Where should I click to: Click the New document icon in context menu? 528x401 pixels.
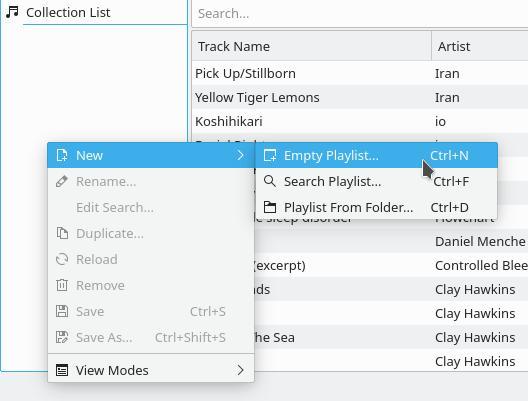pyautogui.click(x=62, y=155)
